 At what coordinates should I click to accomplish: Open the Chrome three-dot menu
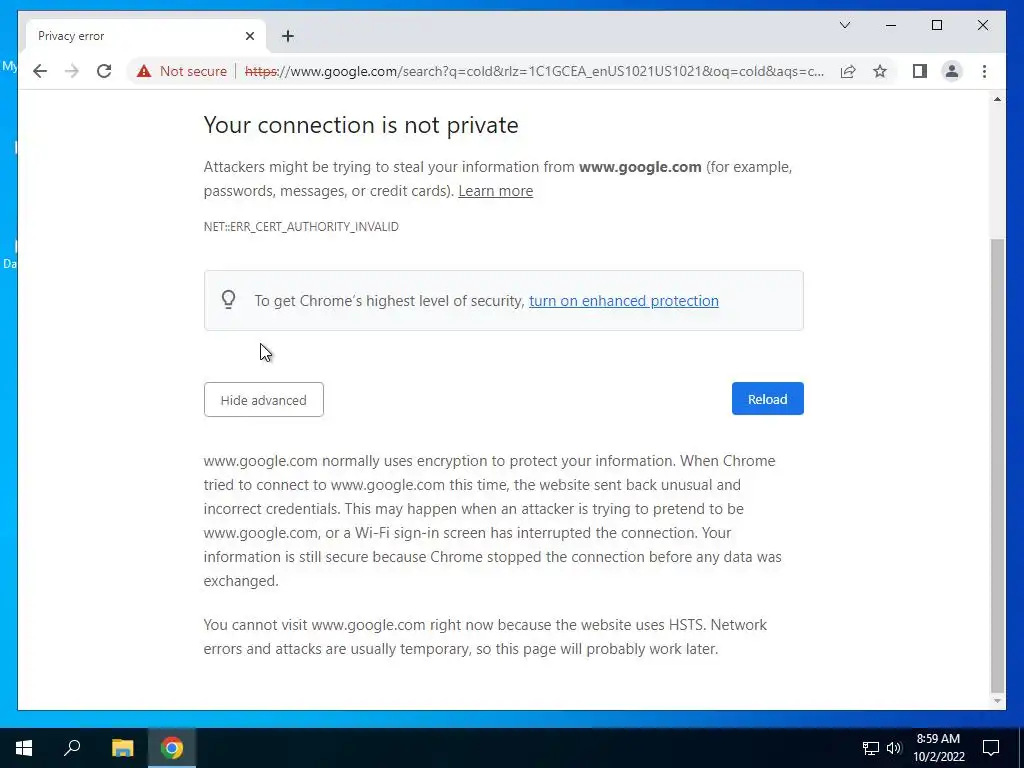click(985, 71)
